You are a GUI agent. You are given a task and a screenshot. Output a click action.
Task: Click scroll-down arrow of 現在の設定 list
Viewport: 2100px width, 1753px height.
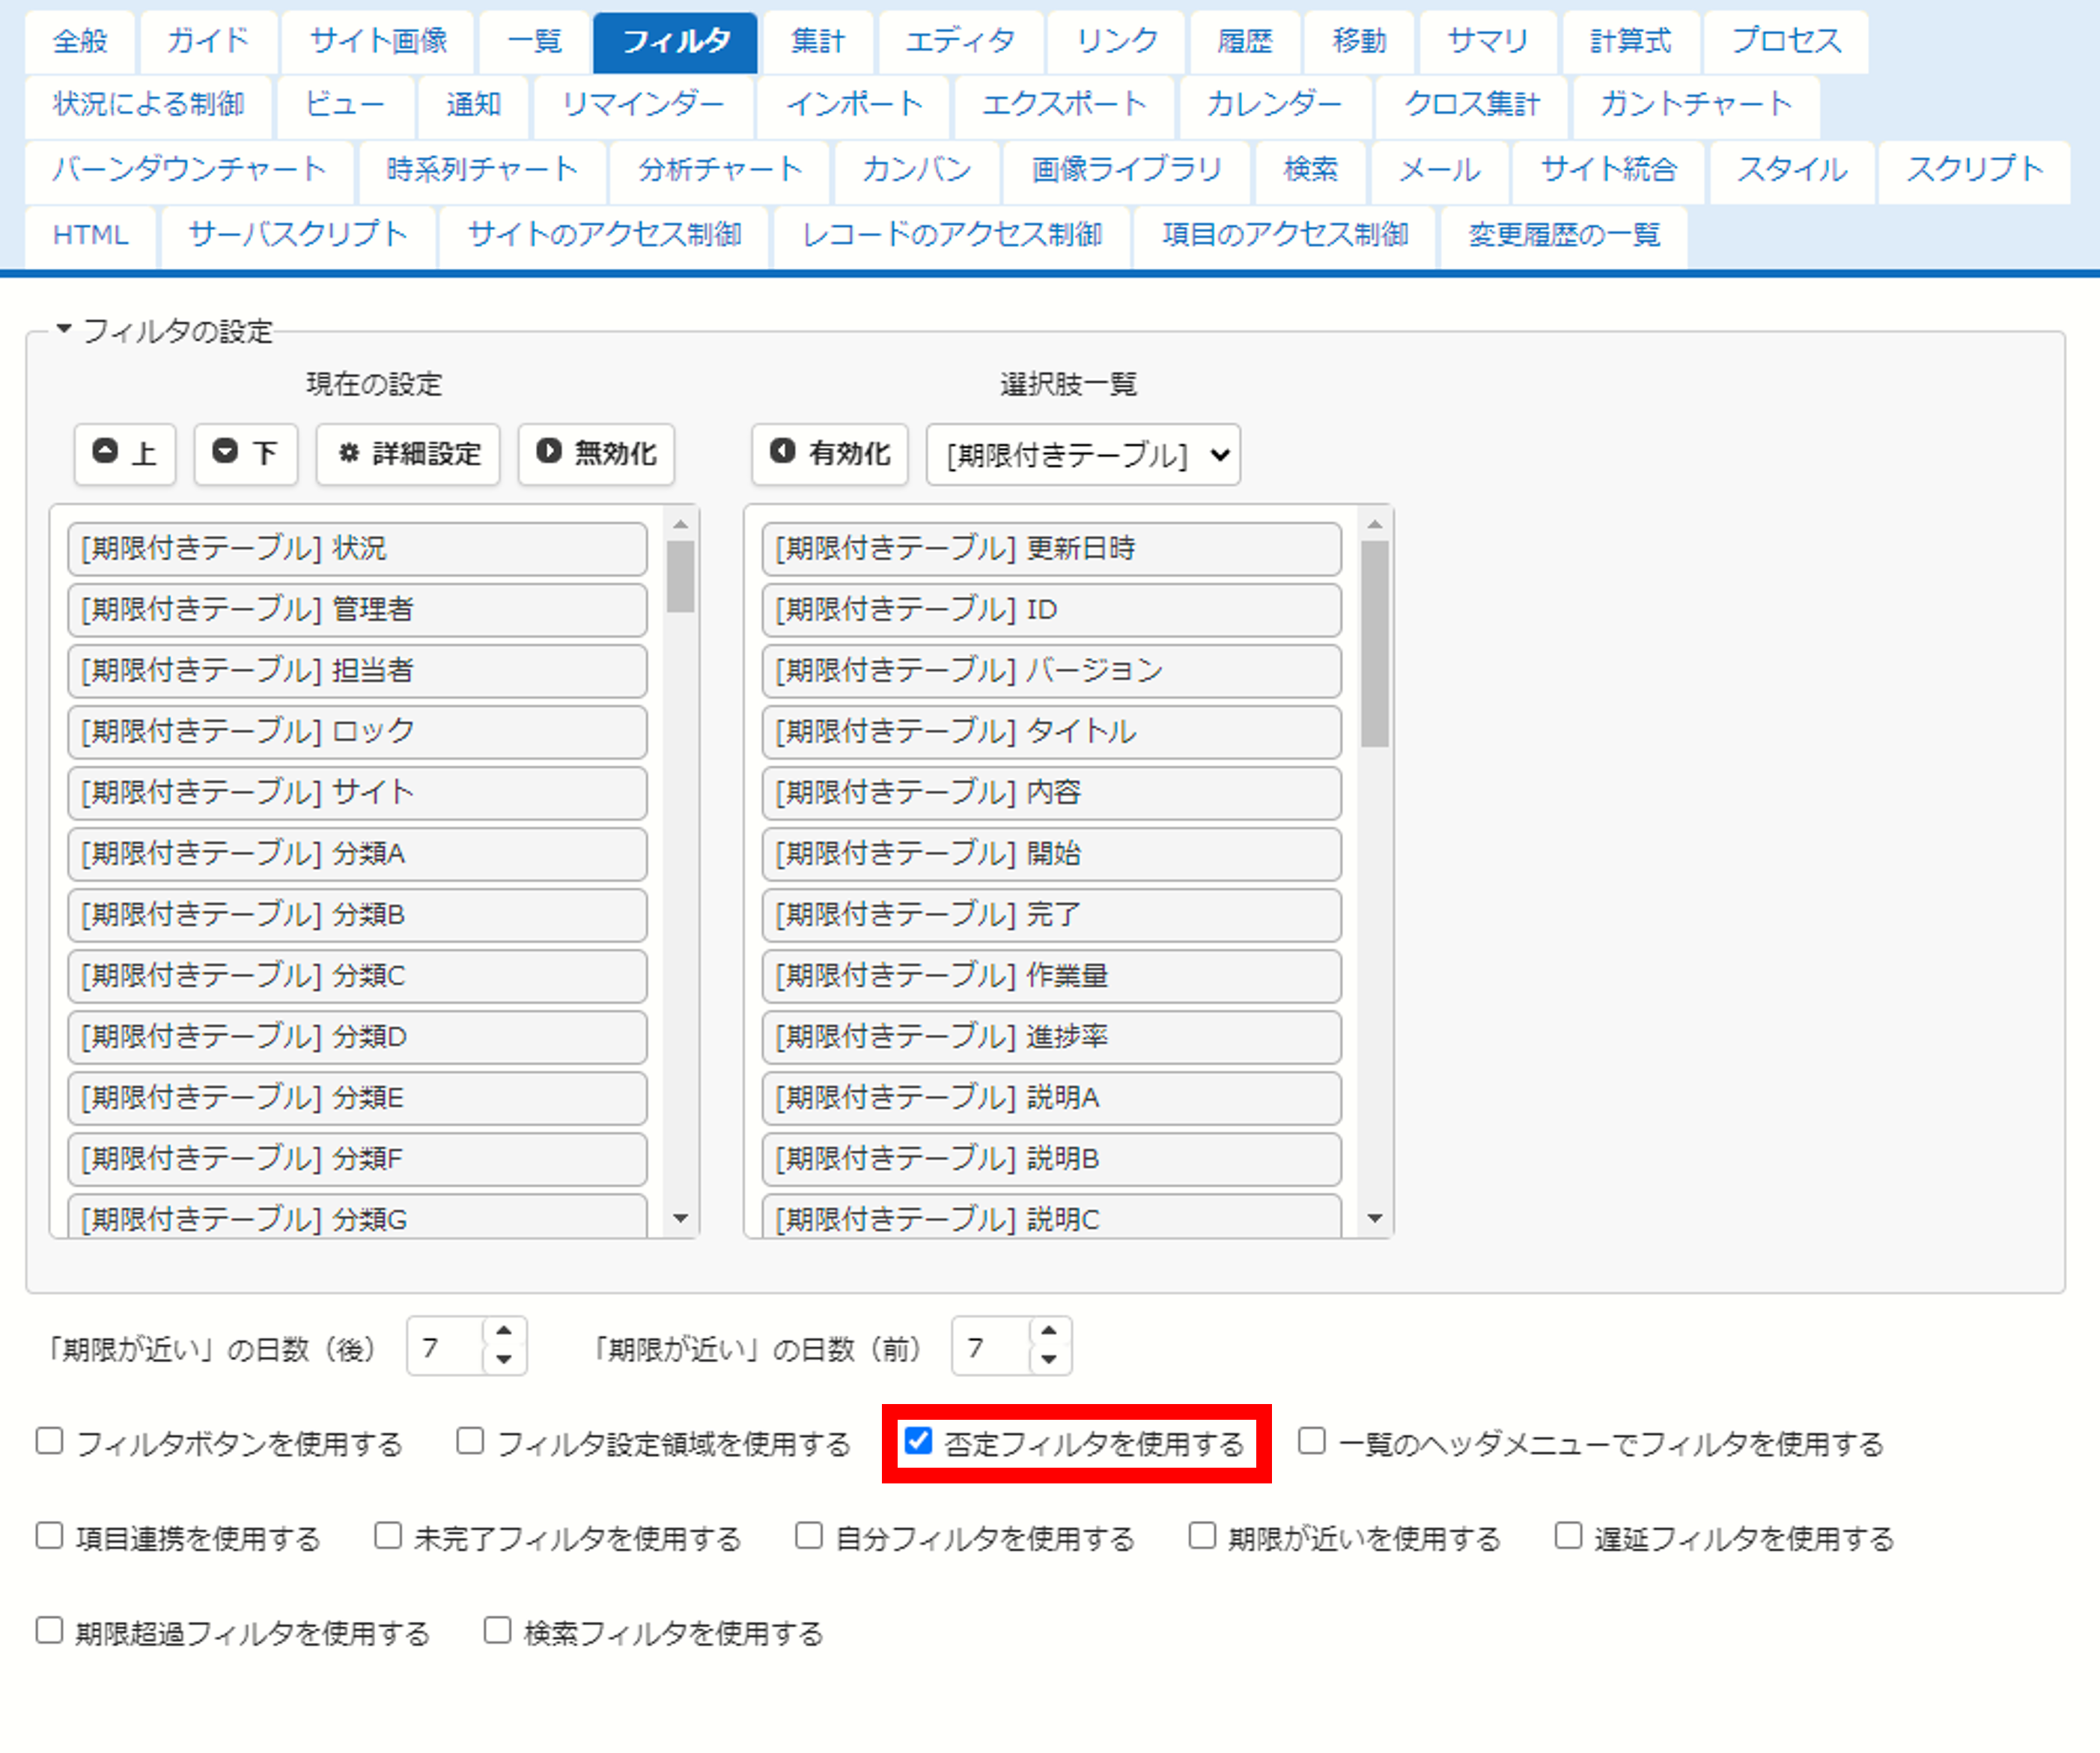[681, 1218]
